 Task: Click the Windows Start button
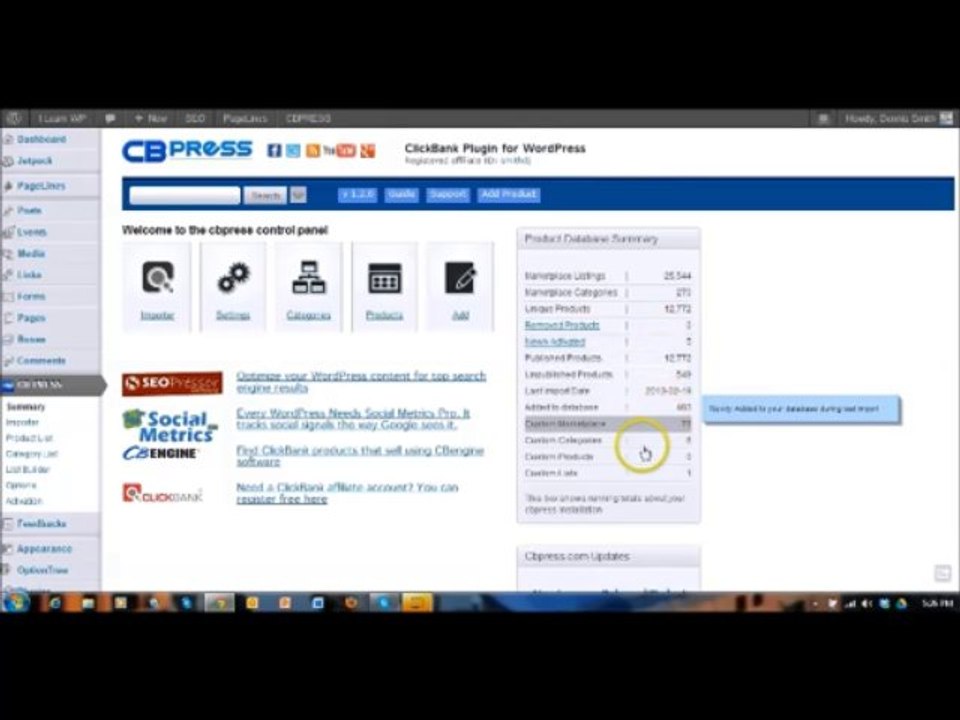(15, 602)
